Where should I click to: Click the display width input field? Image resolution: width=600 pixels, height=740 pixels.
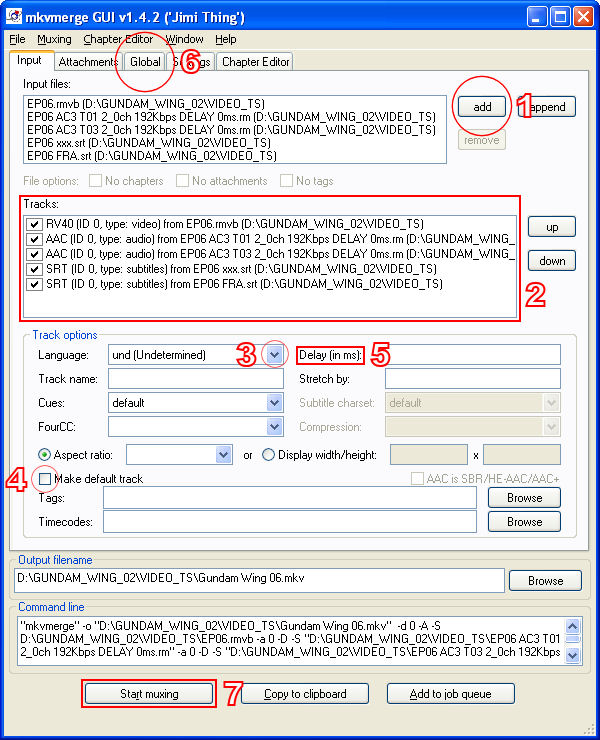(429, 455)
